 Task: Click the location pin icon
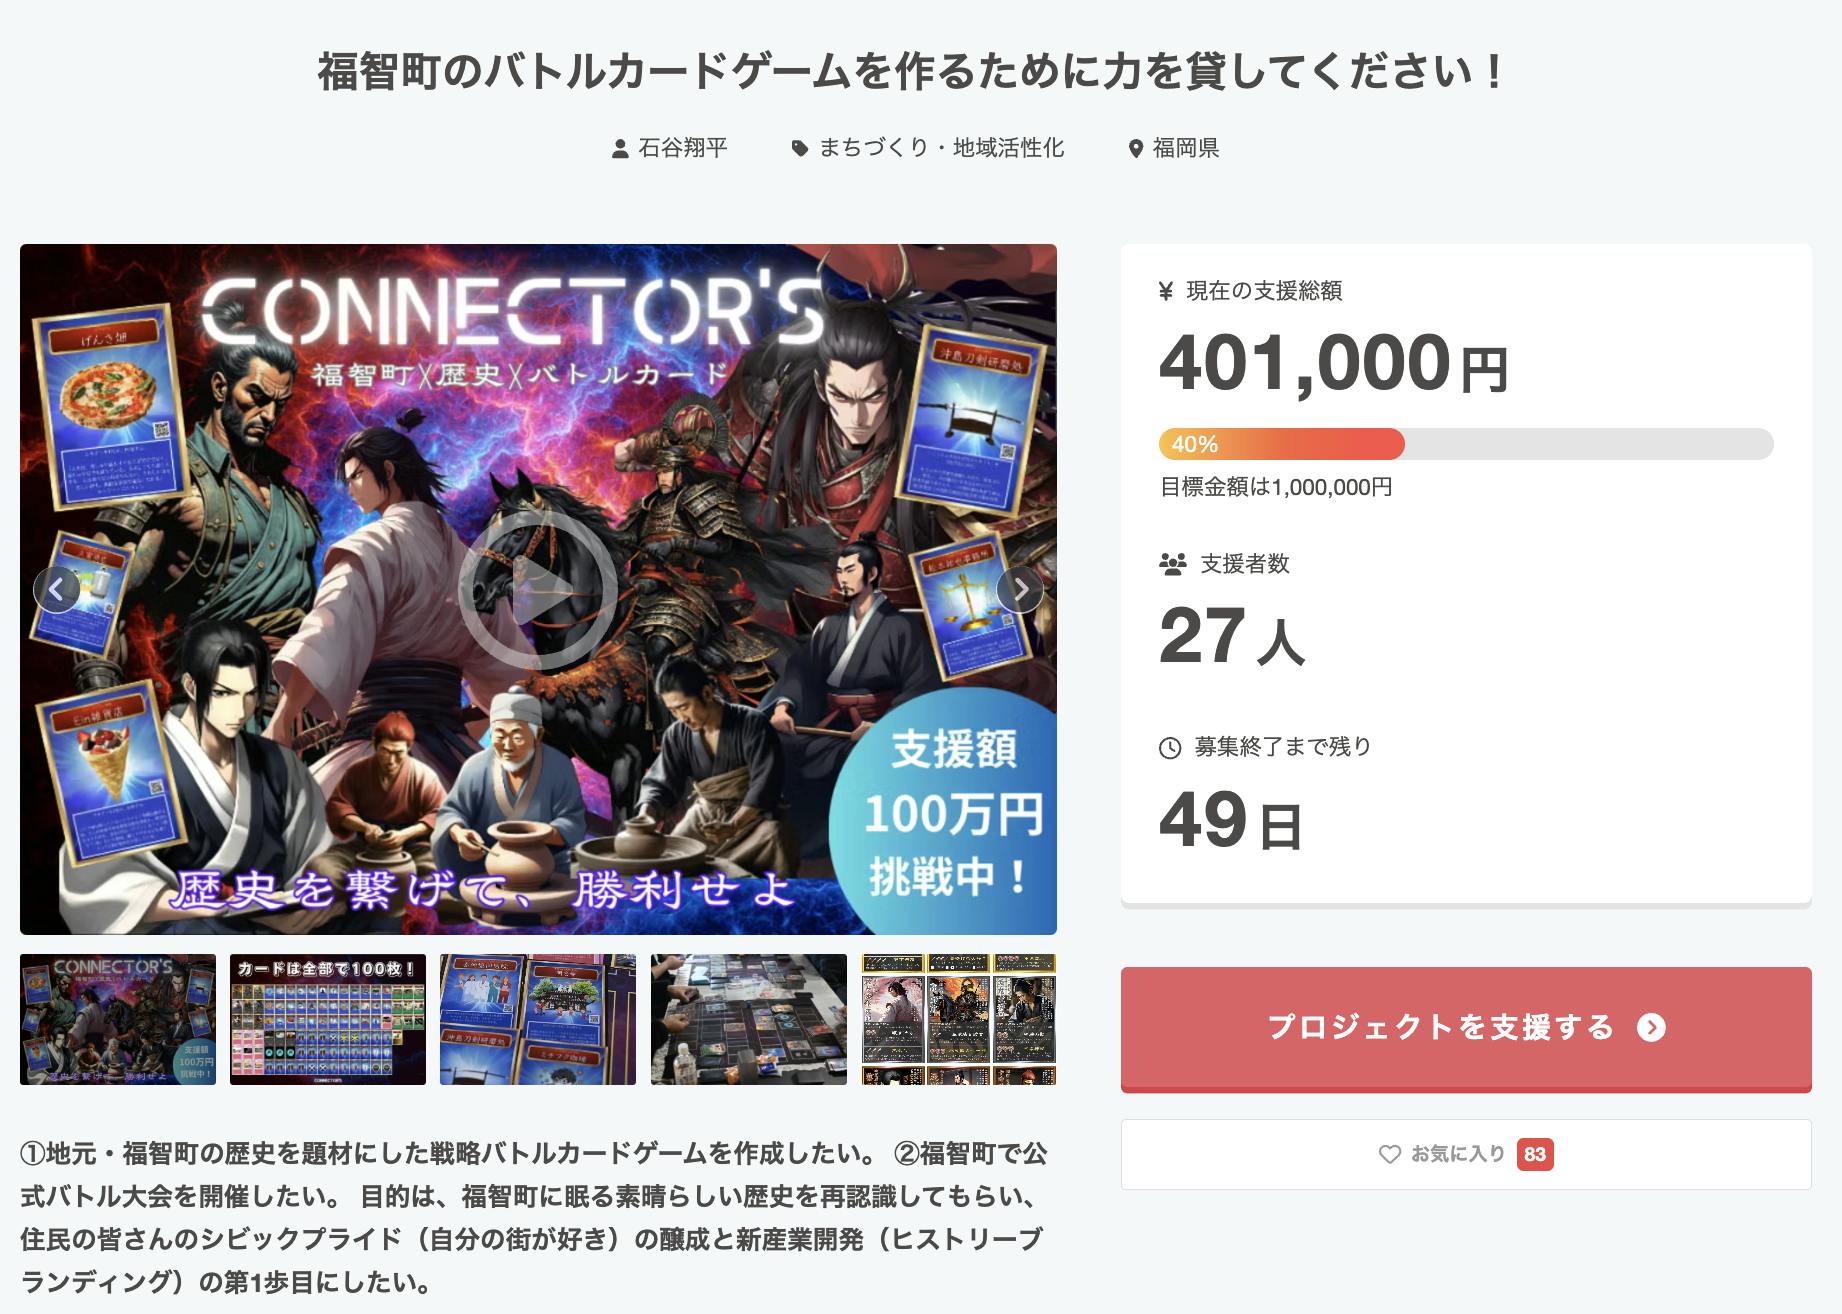coord(1135,149)
